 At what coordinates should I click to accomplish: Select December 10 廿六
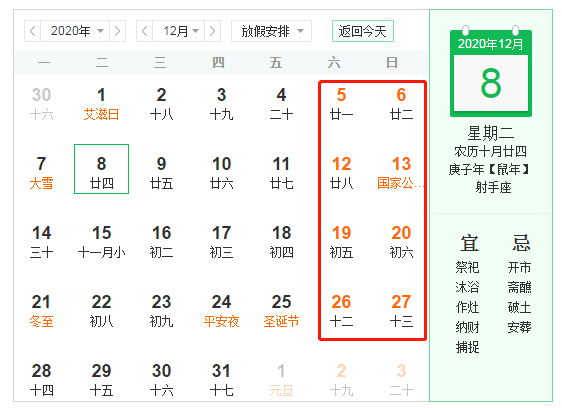tap(221, 172)
